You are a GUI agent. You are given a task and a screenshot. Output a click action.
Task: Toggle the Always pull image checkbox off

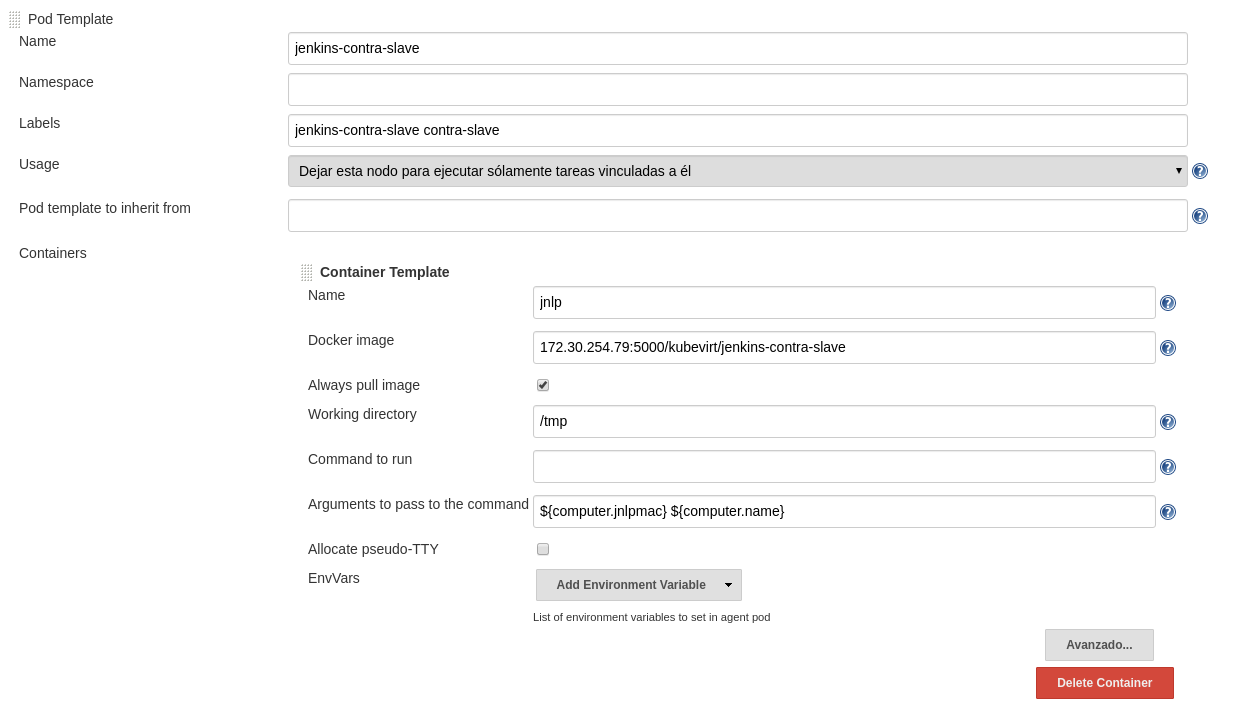click(x=542, y=384)
